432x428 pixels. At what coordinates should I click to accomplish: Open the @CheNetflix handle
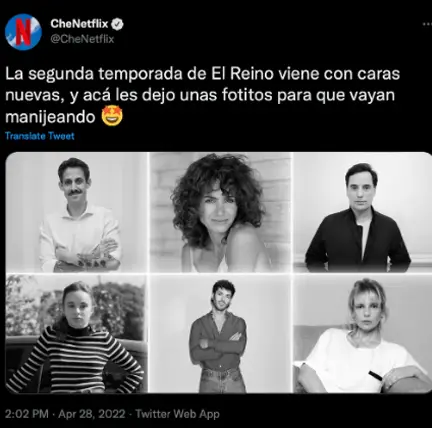(x=82, y=39)
